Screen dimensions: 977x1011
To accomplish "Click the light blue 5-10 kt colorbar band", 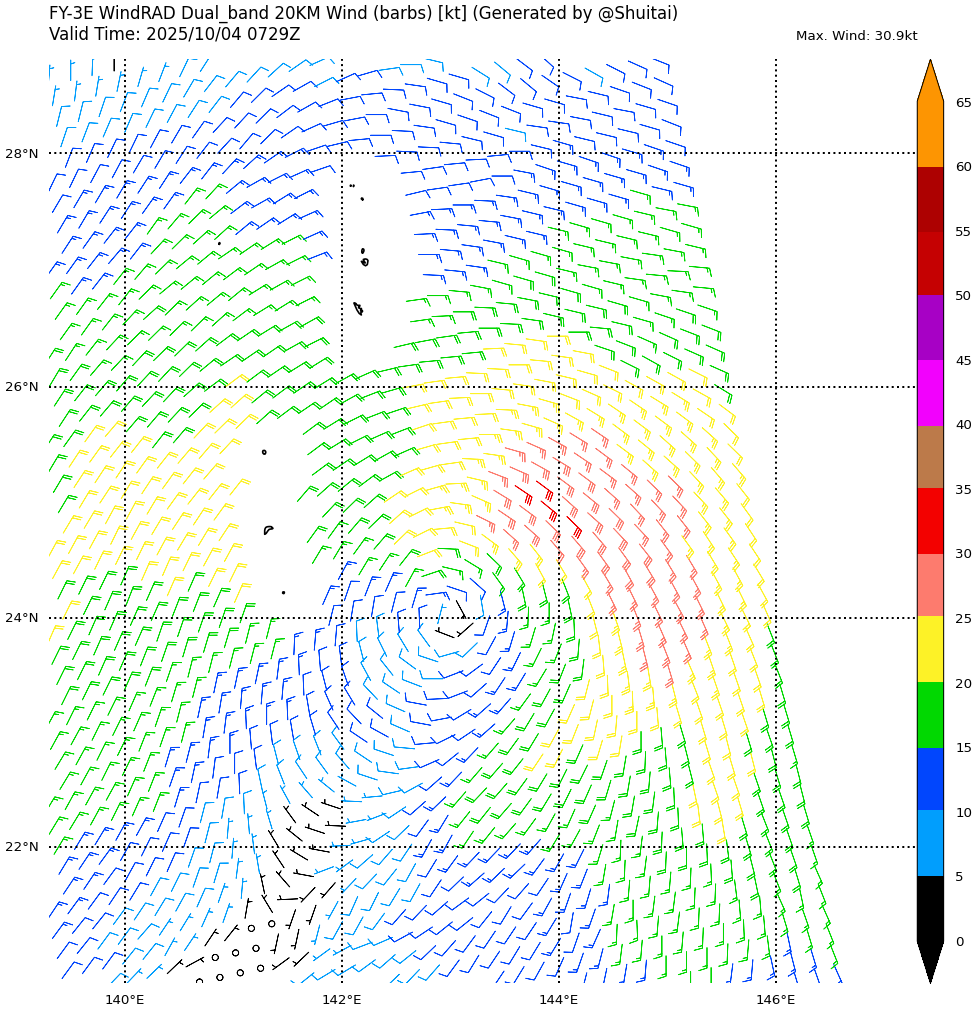I will coord(930,843).
